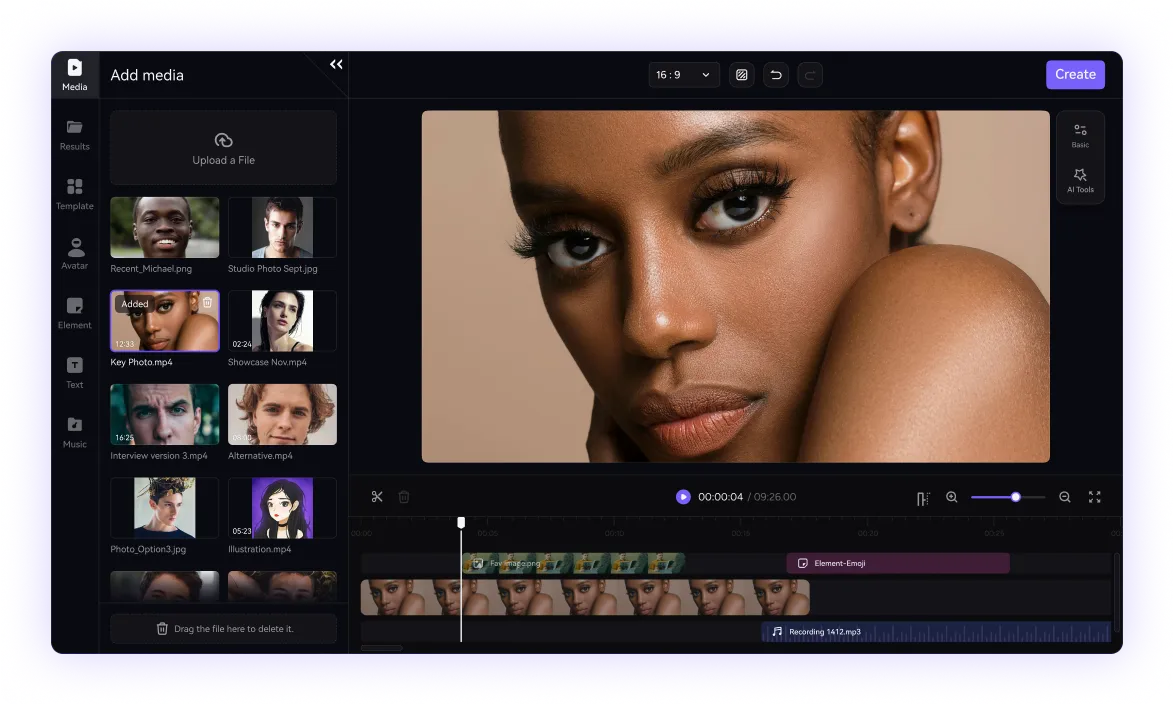This screenshot has width=1174, height=705.
Task: Open the Basic tools panel
Action: 1080,135
